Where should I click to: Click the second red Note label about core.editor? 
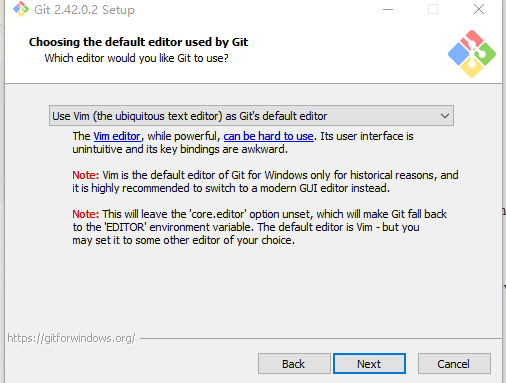pyautogui.click(x=86, y=214)
